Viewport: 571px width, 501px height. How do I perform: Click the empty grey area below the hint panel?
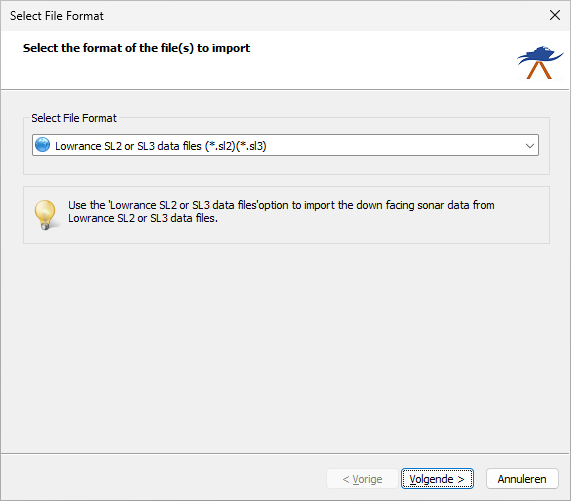pyautogui.click(x=286, y=346)
